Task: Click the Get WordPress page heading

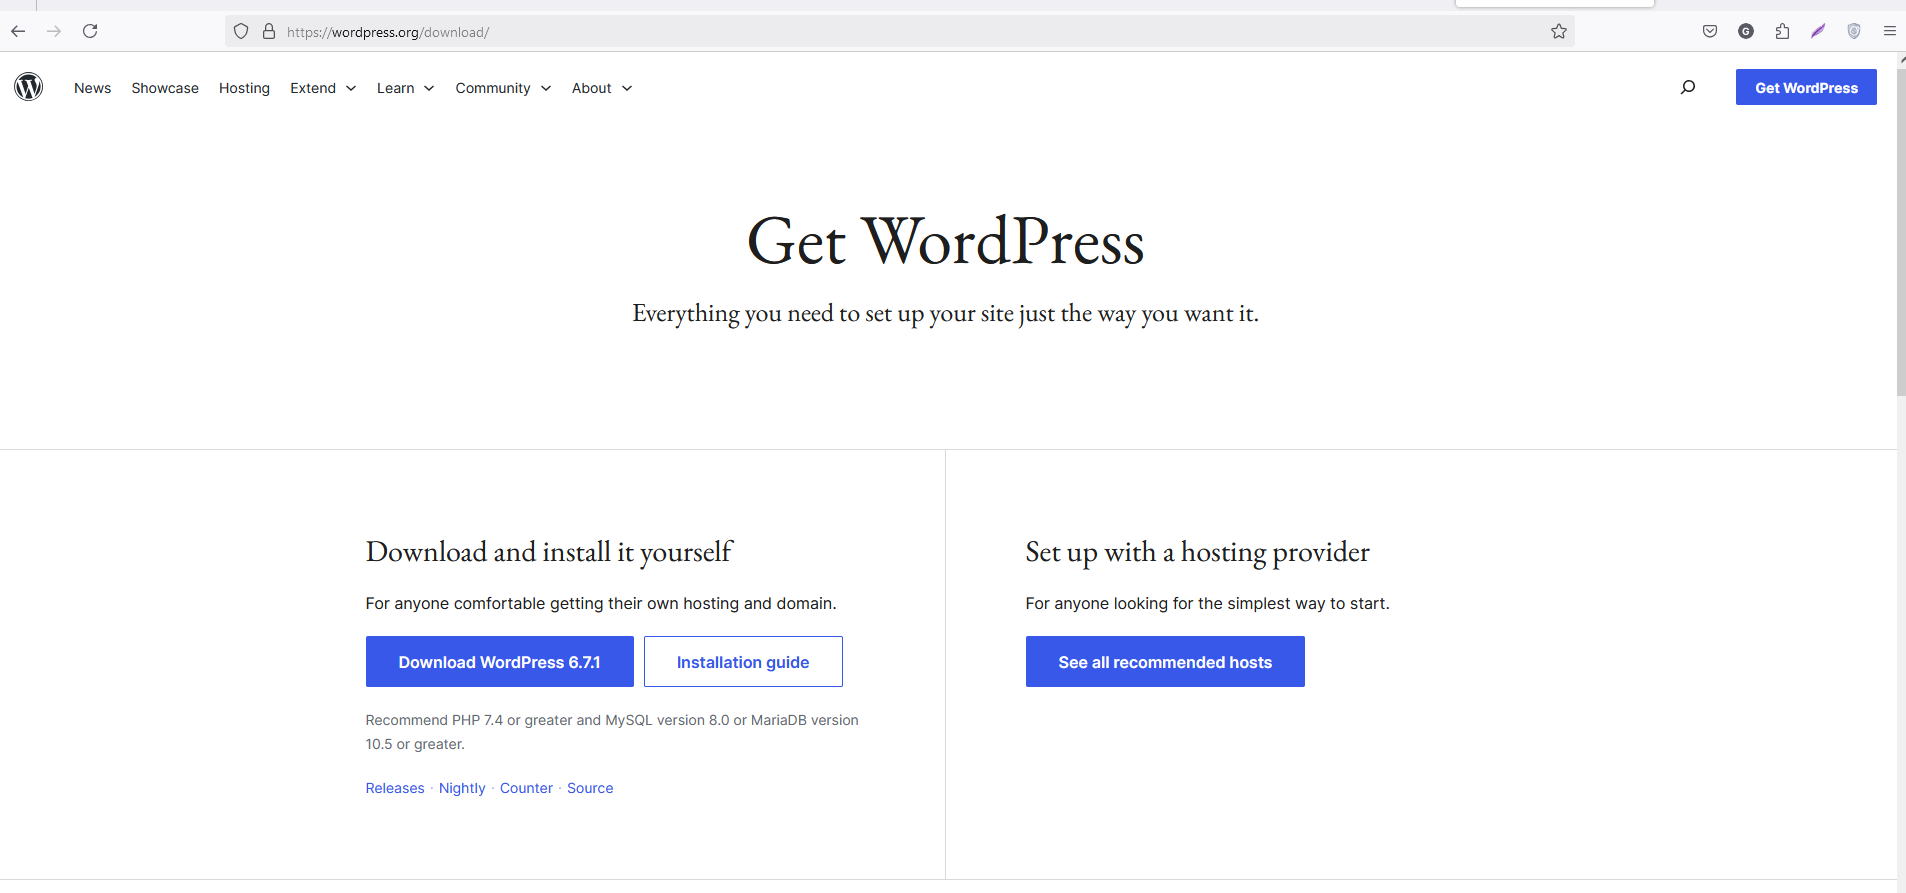Action: click(945, 242)
